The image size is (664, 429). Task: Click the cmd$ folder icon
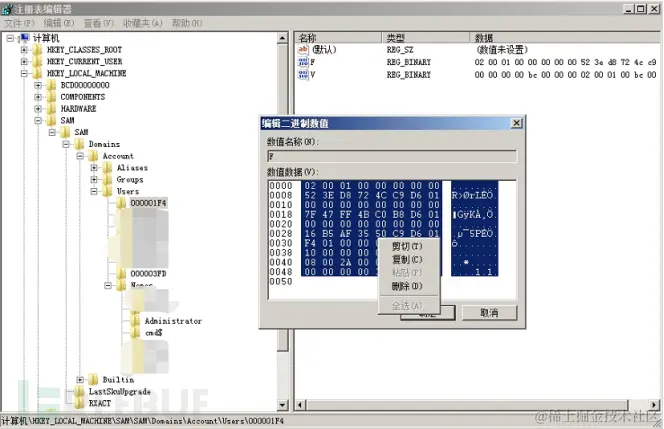pyautogui.click(x=136, y=333)
